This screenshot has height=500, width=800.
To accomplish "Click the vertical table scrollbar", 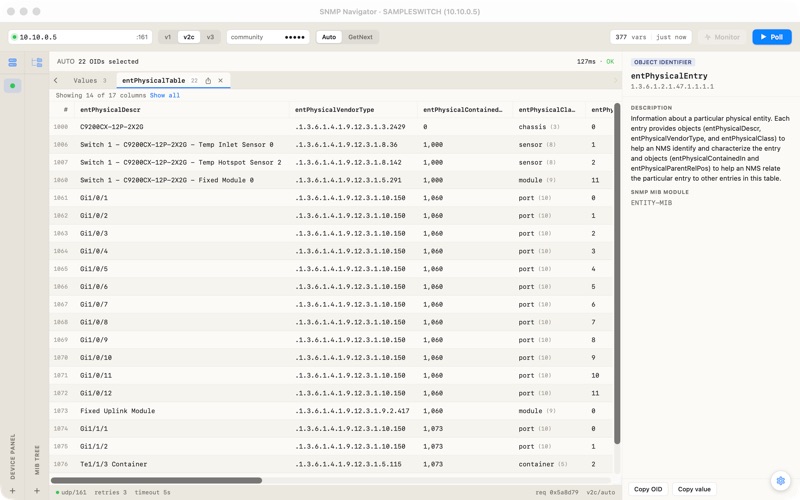I will [617, 273].
